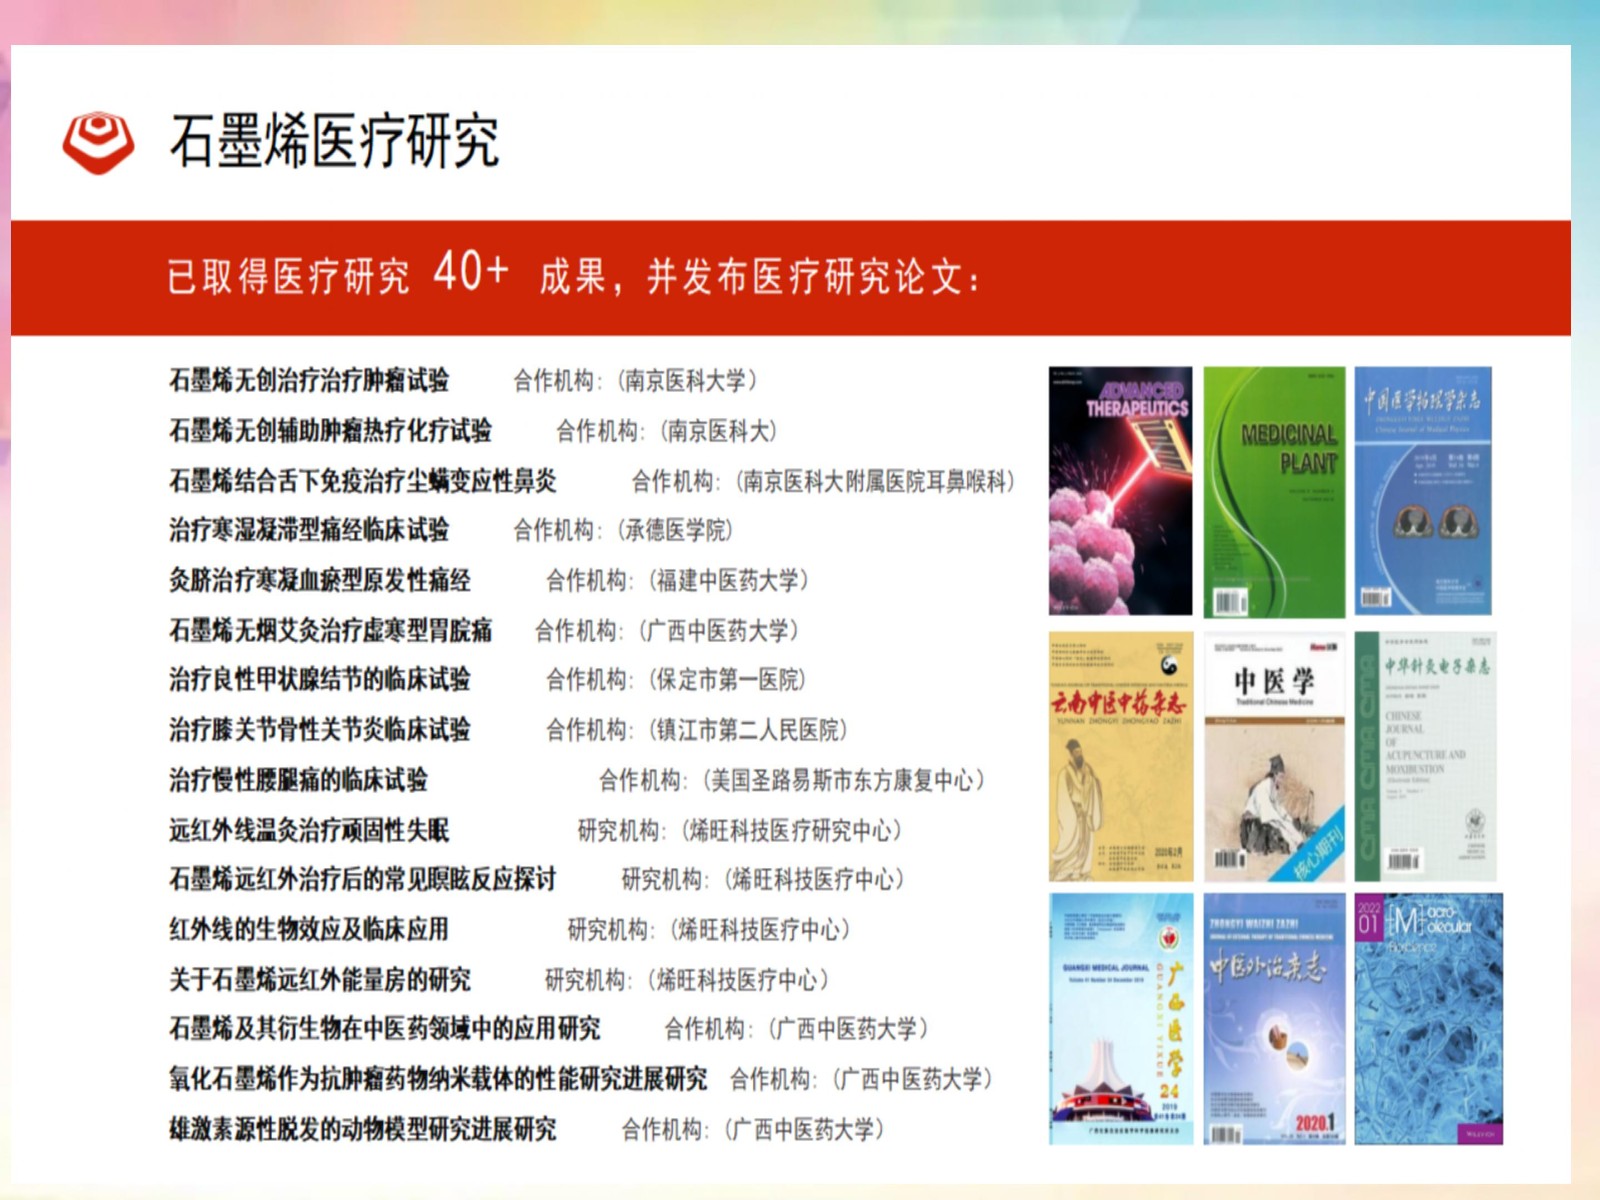Screen dimensions: 1600x1200
Task: Open the 广西医学 journal cover
Action: [x=1120, y=1019]
